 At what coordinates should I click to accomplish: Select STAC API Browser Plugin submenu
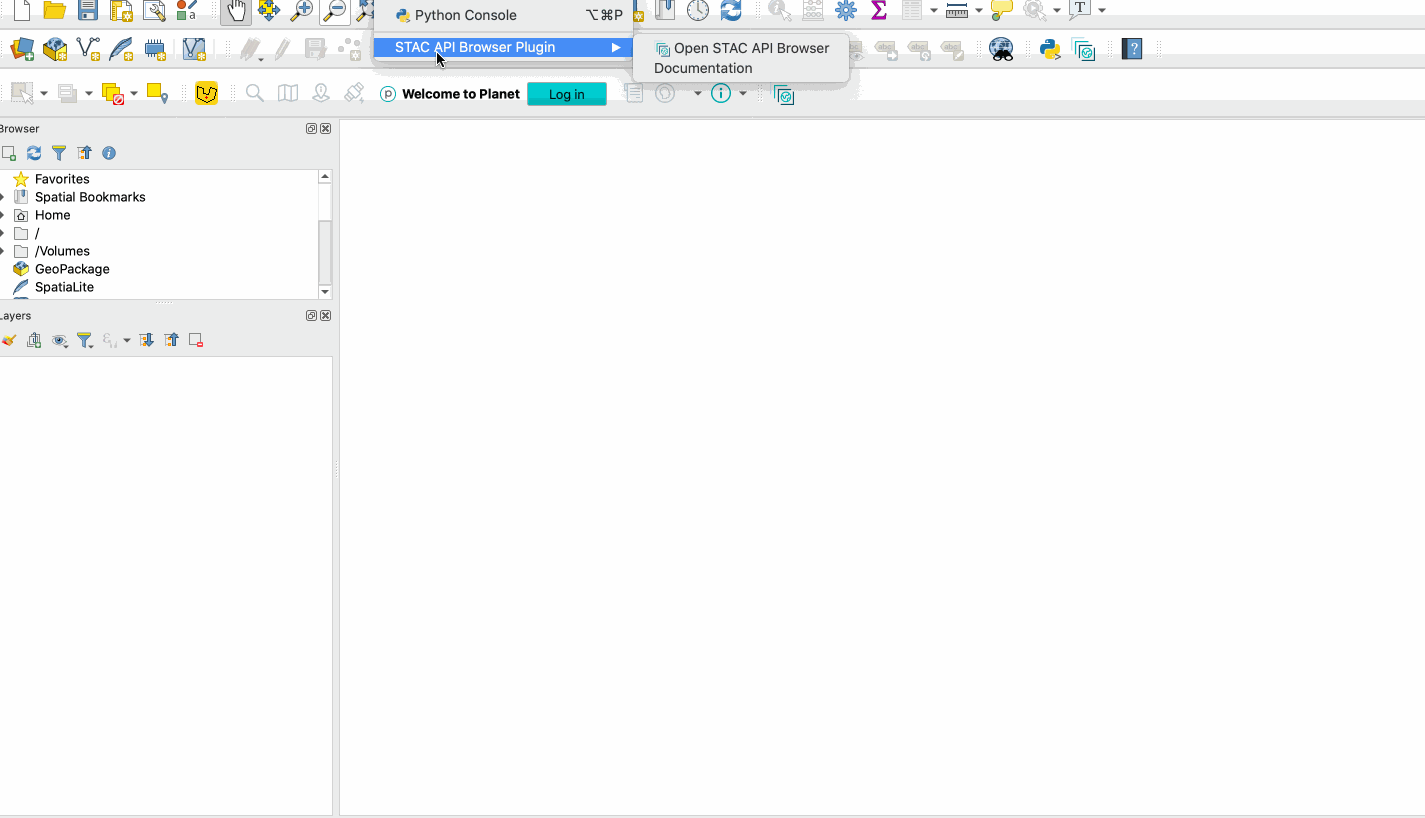(x=503, y=47)
